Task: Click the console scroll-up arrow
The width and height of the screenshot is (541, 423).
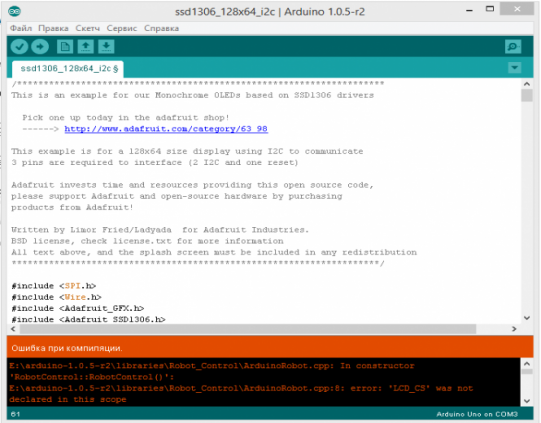Action: point(527,363)
